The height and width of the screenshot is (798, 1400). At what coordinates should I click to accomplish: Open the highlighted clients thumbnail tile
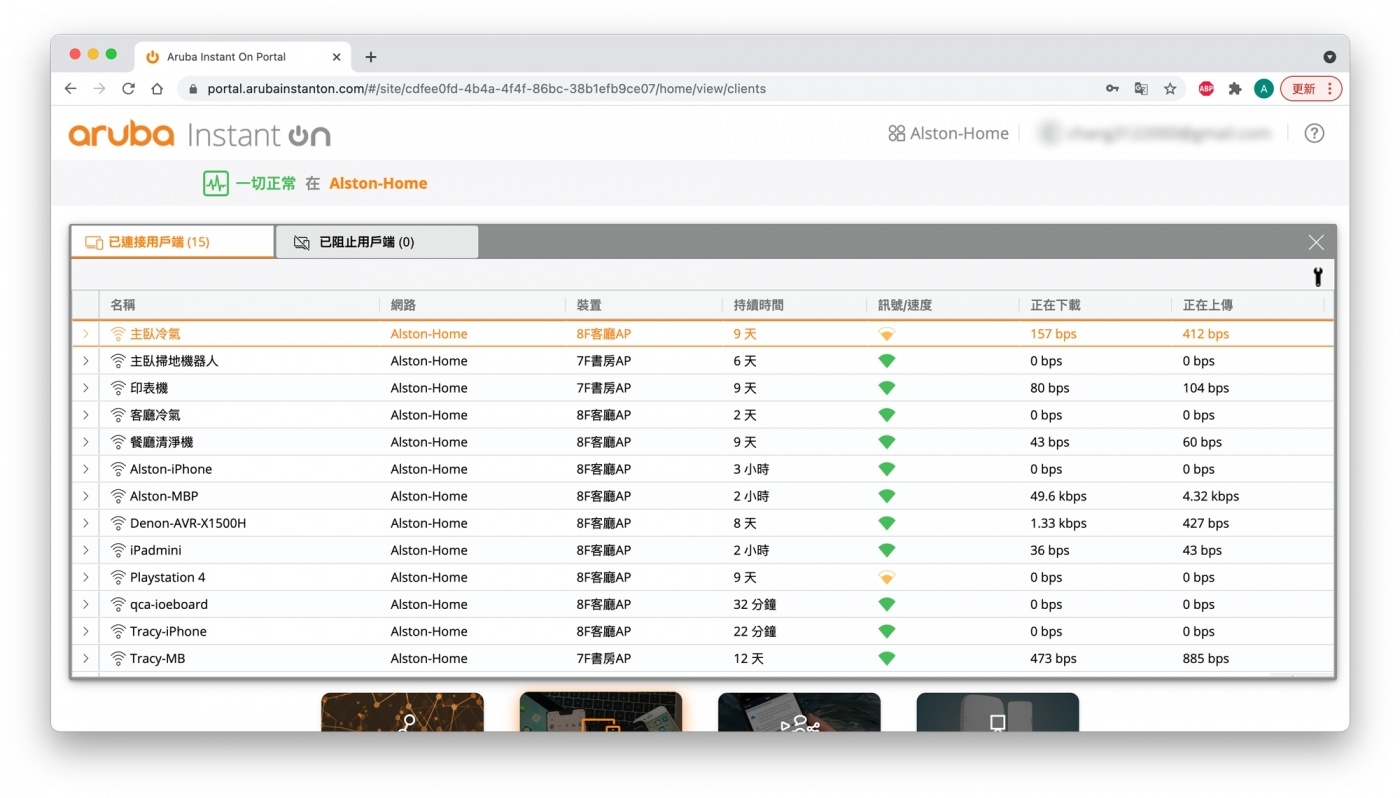pyautogui.click(x=601, y=712)
